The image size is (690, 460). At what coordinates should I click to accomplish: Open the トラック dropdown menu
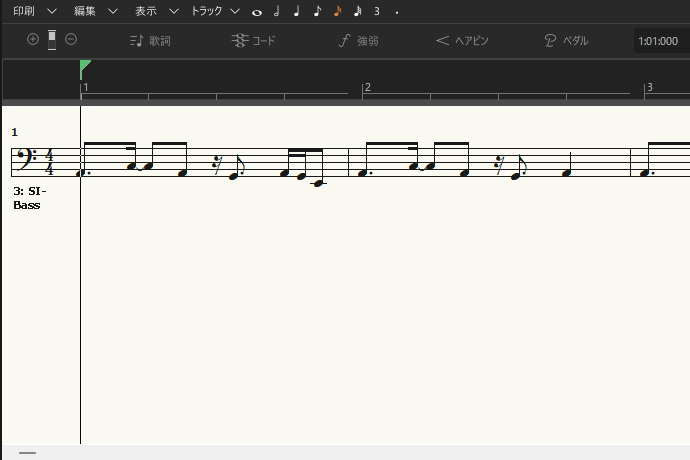215,11
